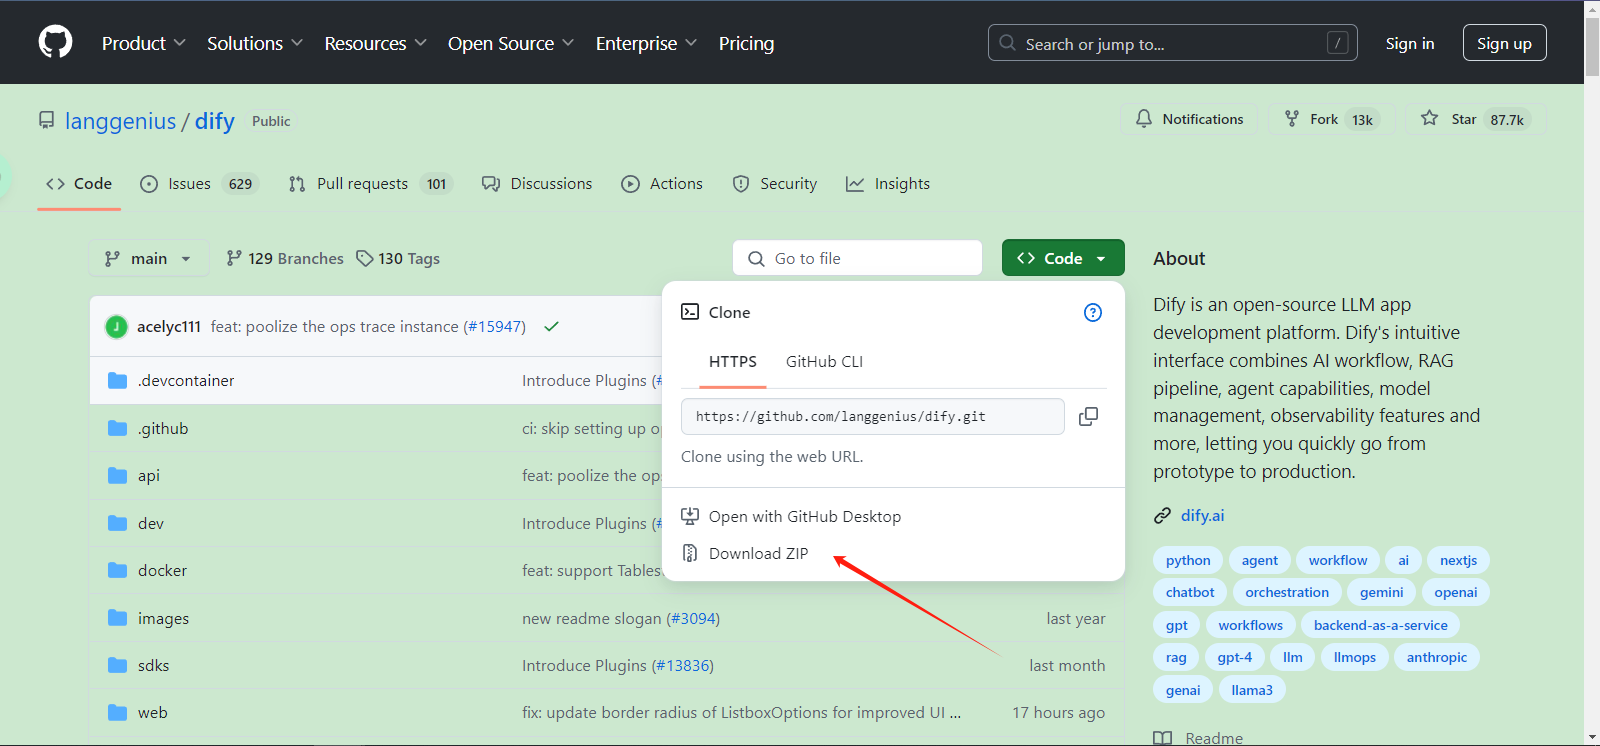The width and height of the screenshot is (1600, 746).
Task: Open the Solutions navigation menu
Action: [254, 44]
